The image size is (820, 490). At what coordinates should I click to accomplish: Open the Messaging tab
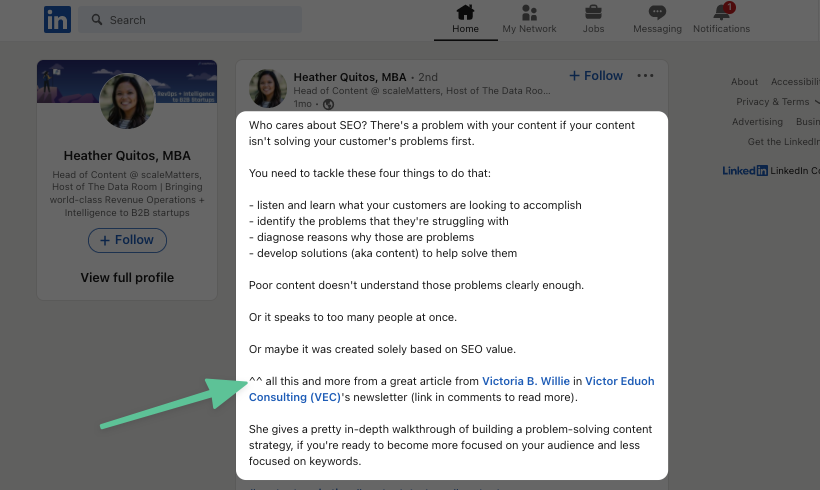tap(657, 20)
